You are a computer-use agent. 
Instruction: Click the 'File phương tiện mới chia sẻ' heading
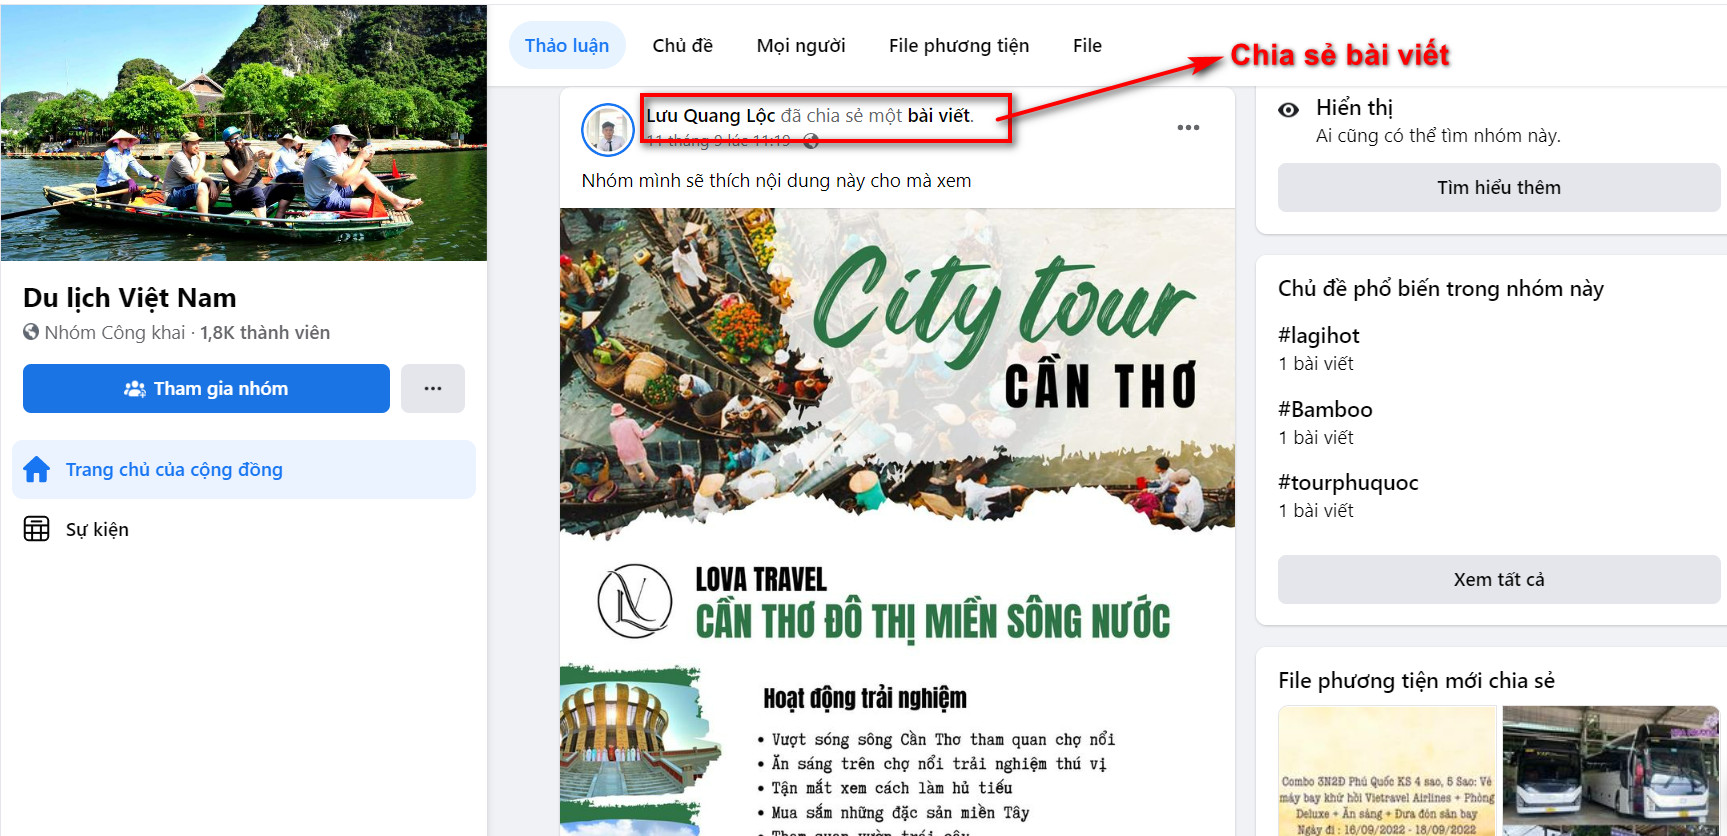(x=1416, y=681)
